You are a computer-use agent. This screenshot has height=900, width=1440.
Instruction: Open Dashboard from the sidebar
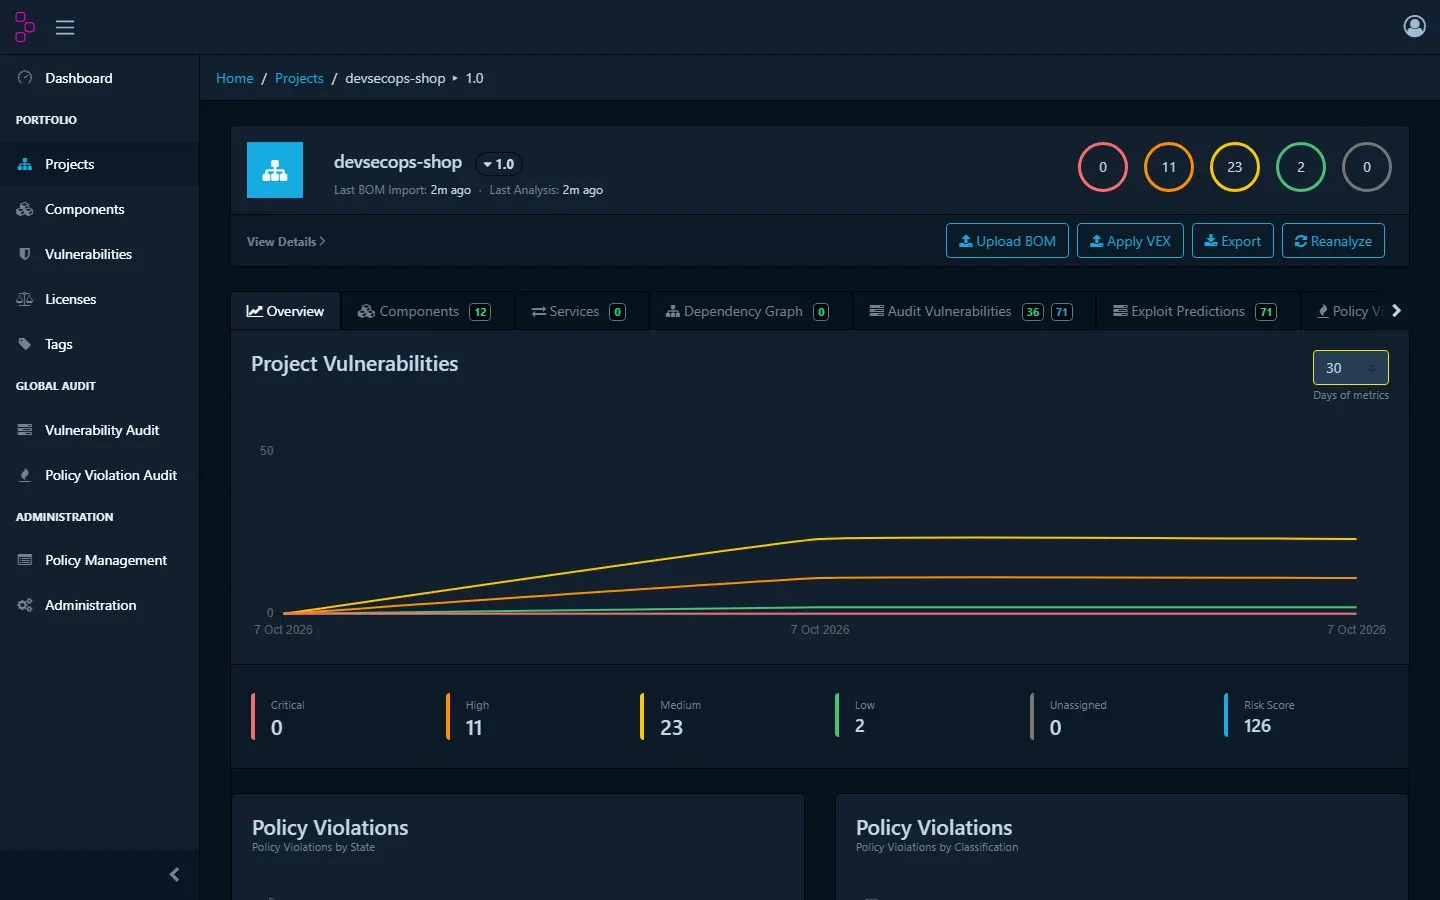pyautogui.click(x=100, y=78)
